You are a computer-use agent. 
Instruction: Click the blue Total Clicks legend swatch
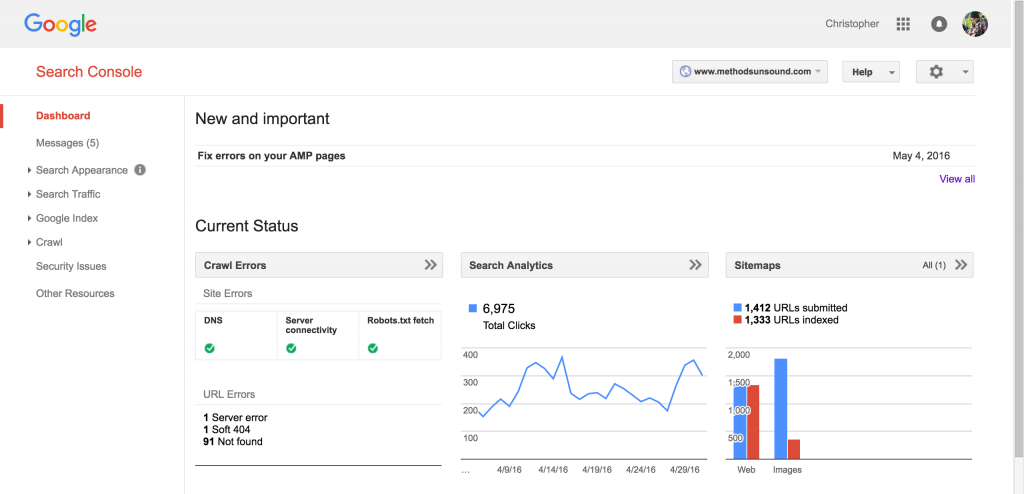(473, 309)
